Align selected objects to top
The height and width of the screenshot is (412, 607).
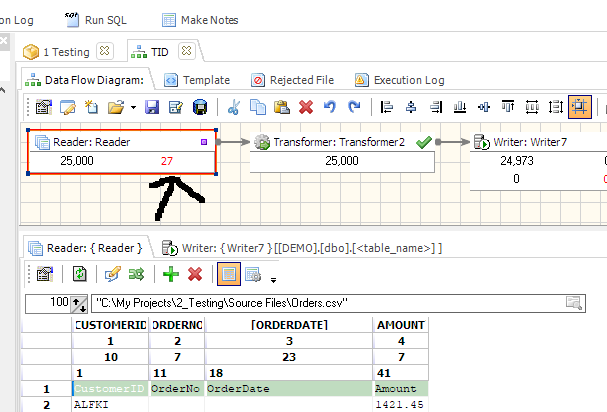pos(508,107)
